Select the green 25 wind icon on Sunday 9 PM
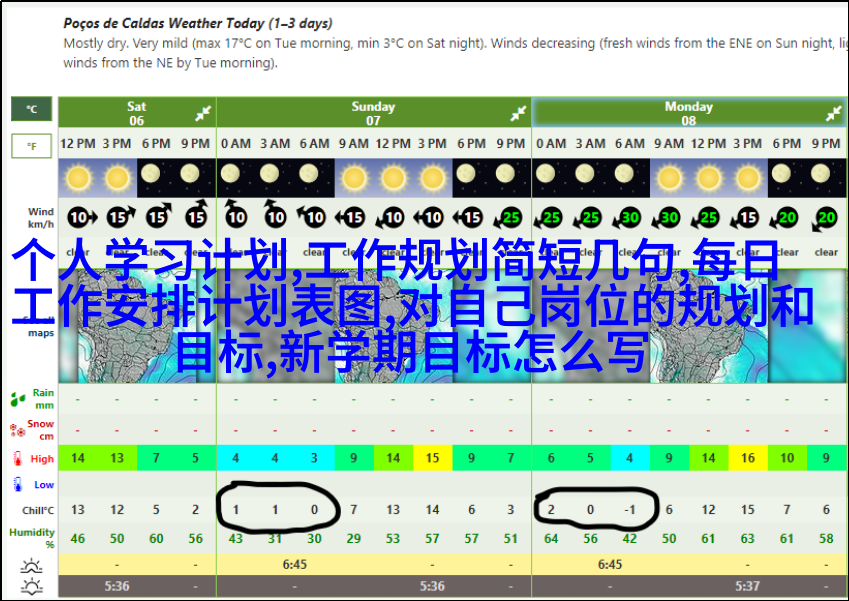Image resolution: width=849 pixels, height=601 pixels. [x=511, y=217]
